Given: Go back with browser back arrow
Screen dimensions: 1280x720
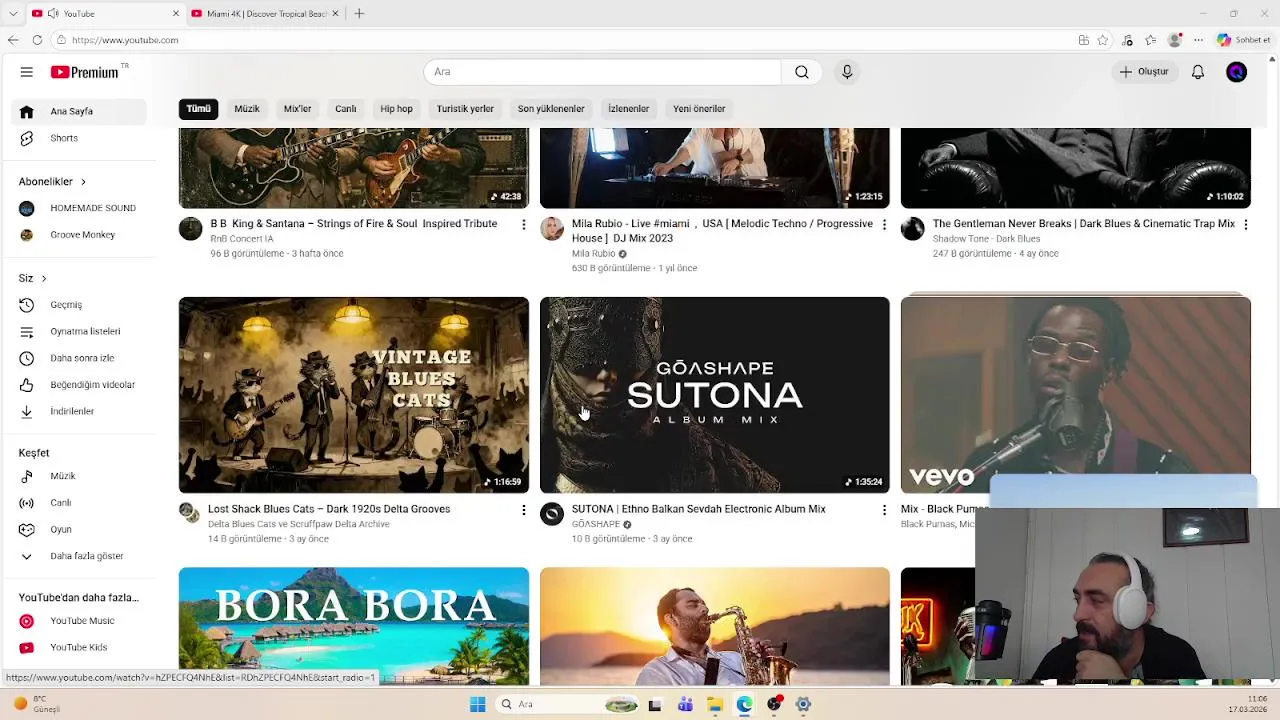Looking at the screenshot, I should click(12, 40).
